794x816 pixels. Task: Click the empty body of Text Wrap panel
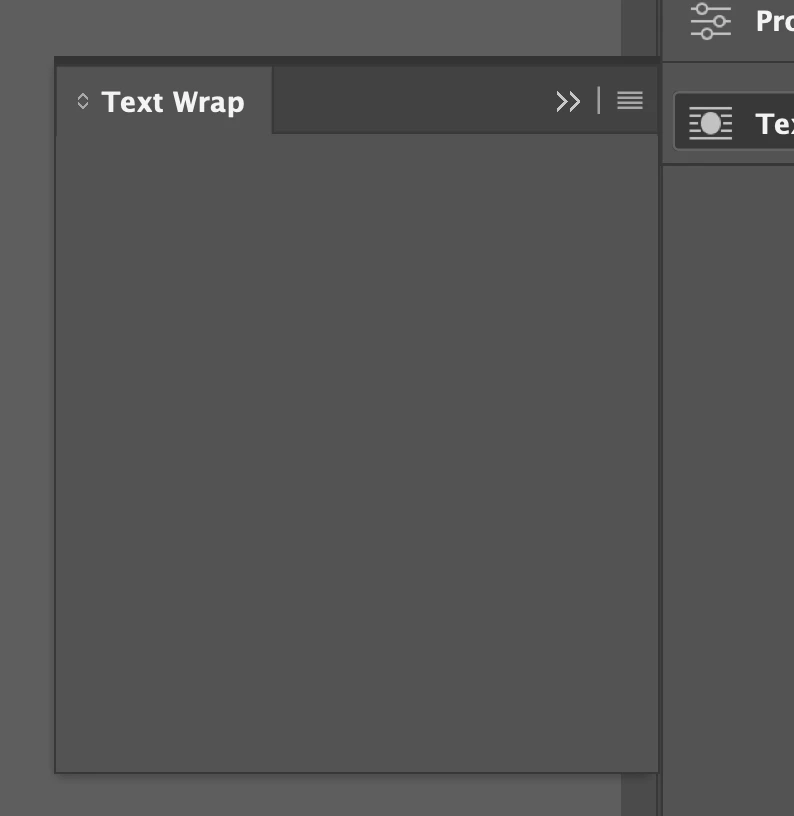coord(357,453)
